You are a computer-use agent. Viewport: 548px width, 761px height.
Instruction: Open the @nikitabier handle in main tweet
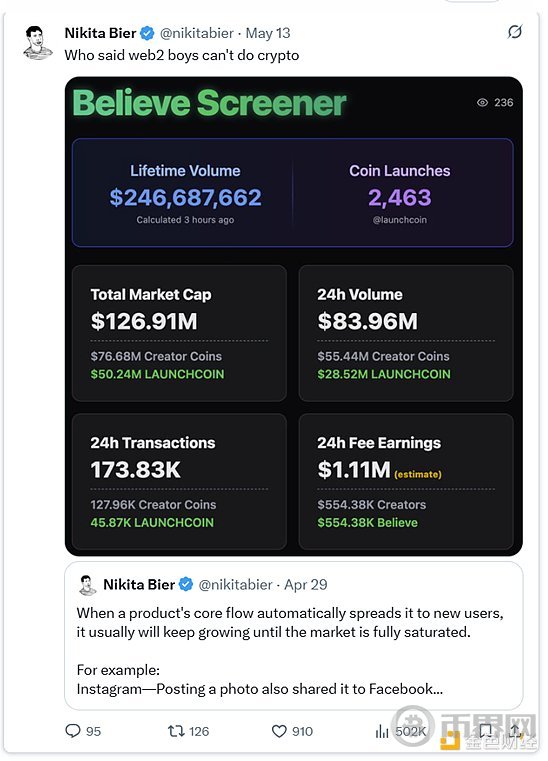[197, 33]
